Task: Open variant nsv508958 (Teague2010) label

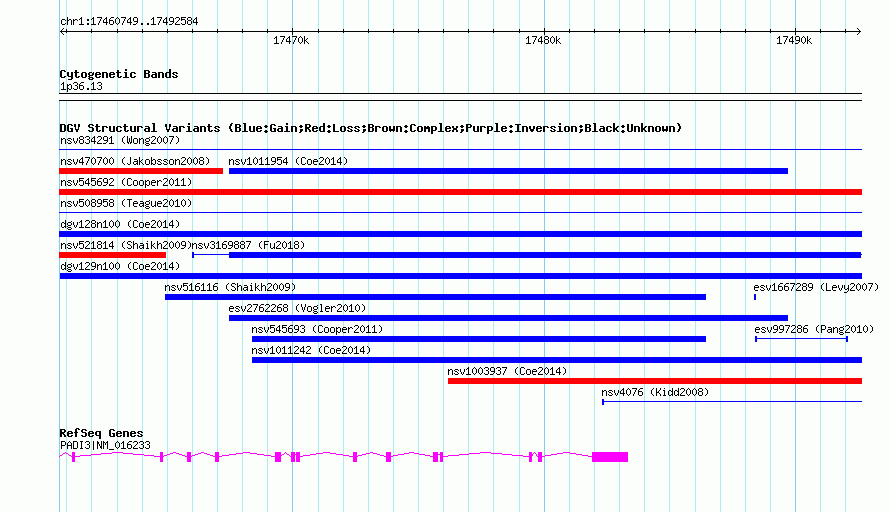Action: click(x=126, y=203)
